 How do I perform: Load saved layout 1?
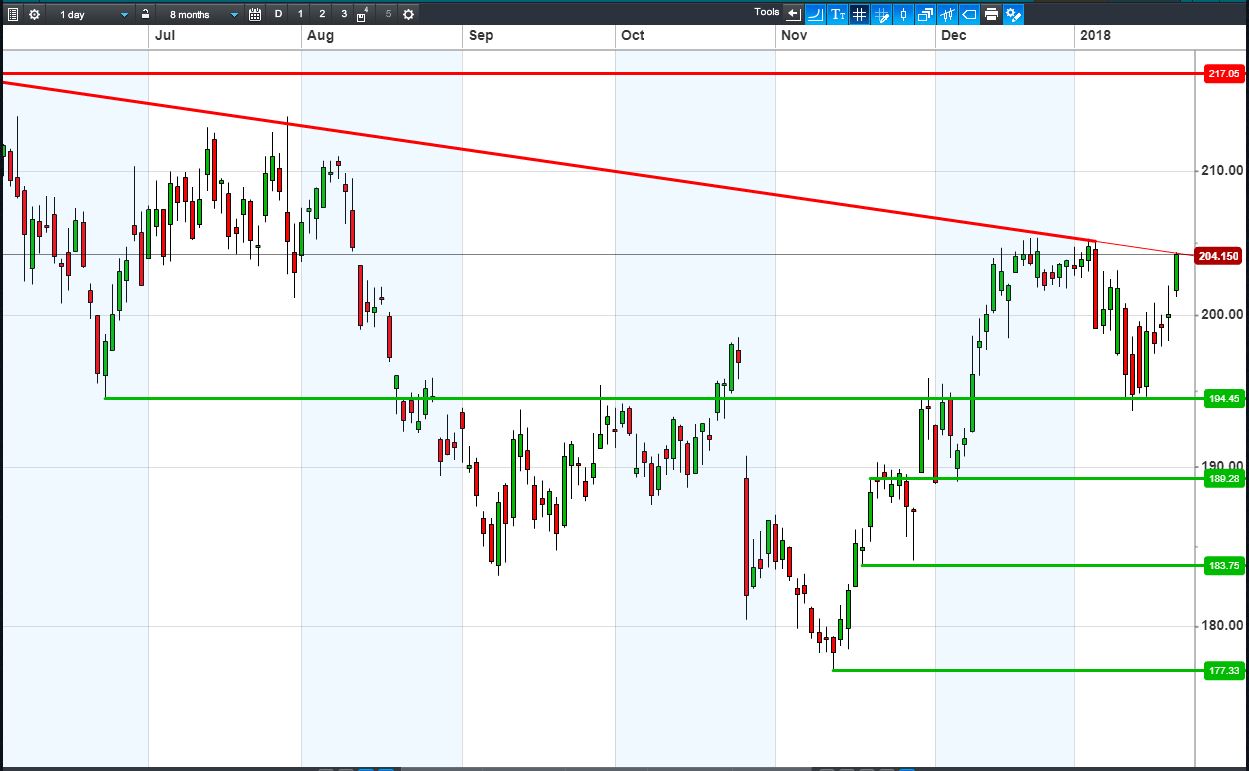click(301, 14)
